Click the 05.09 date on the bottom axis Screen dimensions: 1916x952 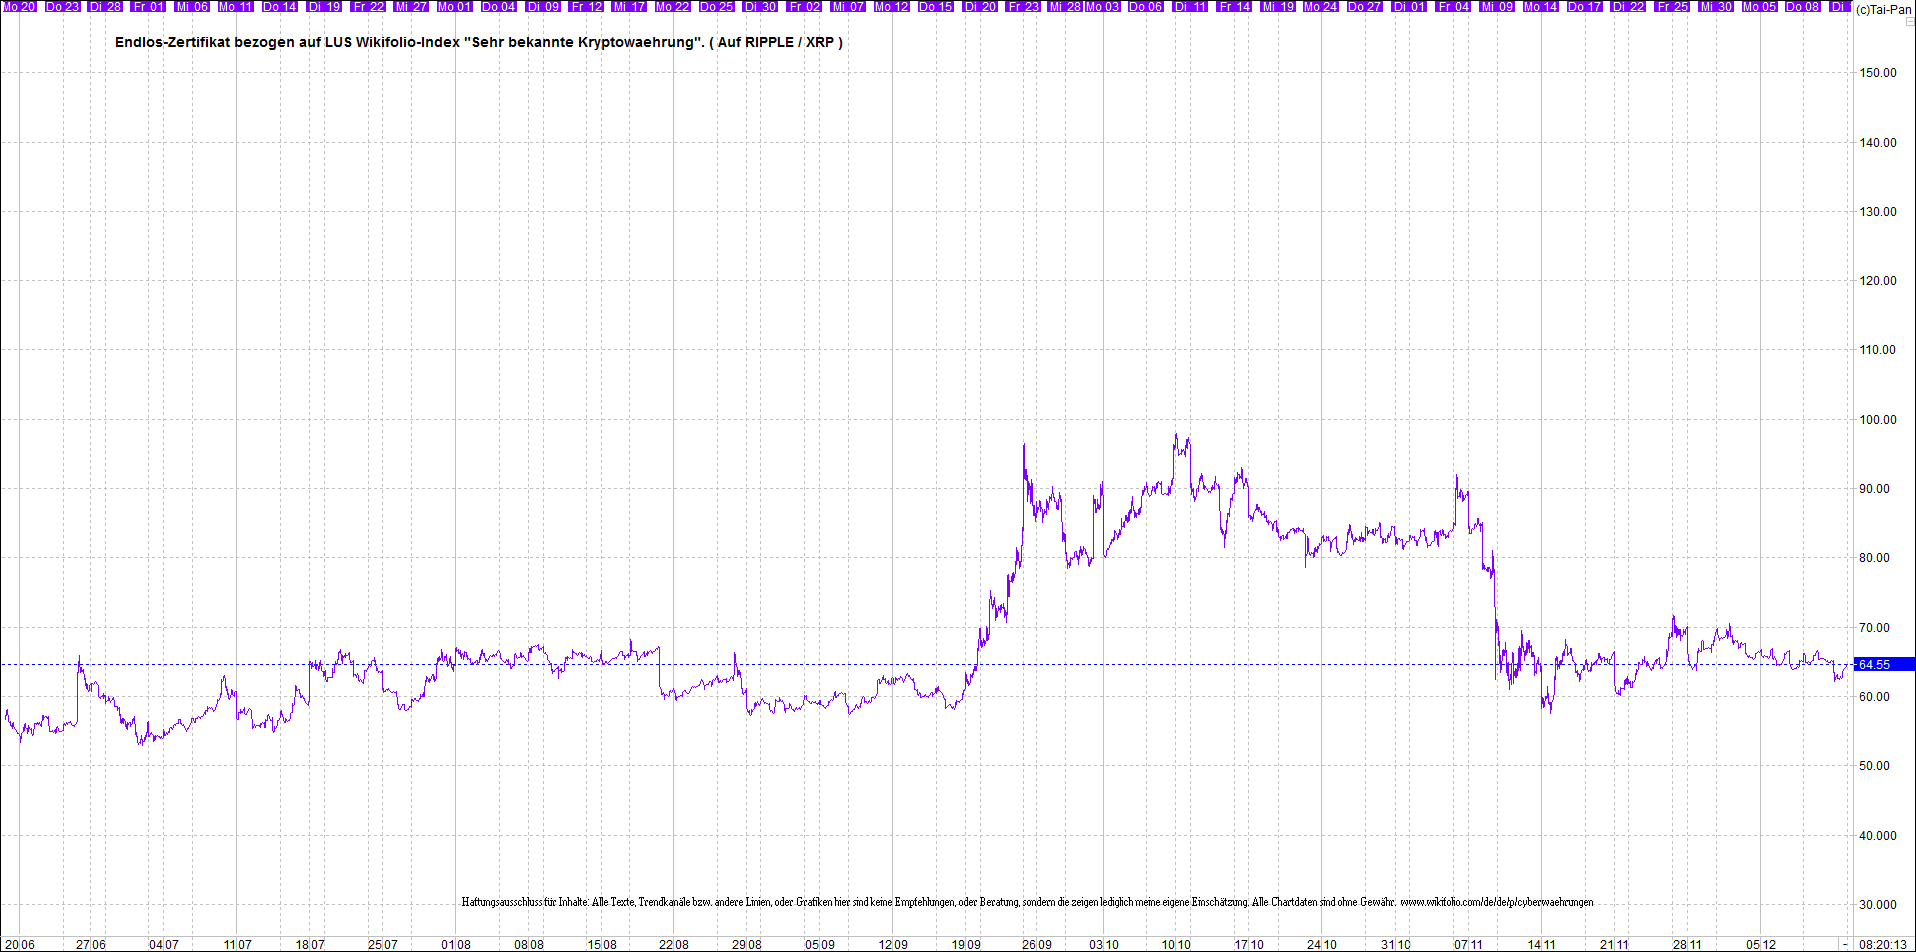click(819, 944)
